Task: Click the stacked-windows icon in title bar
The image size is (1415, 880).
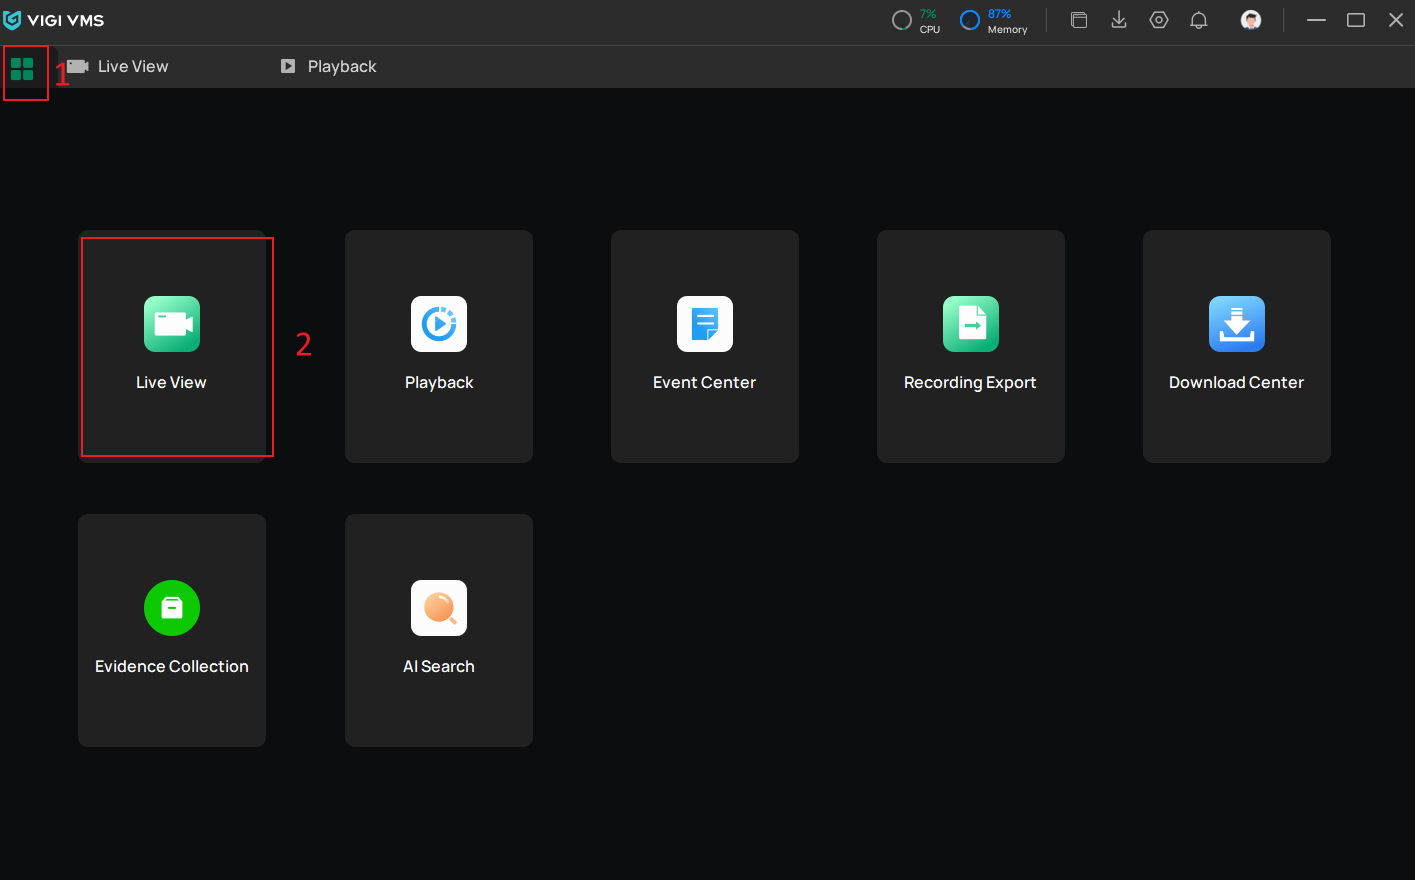Action: [1079, 20]
